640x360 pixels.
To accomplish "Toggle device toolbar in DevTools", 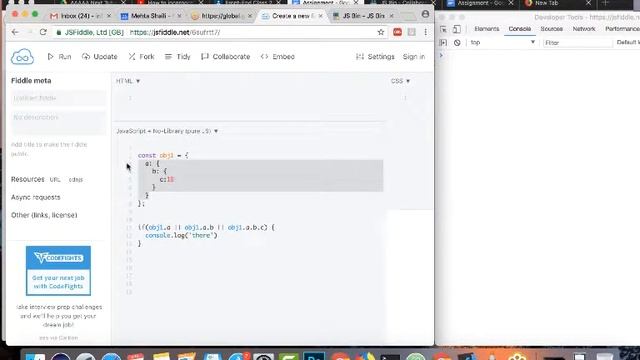I will pos(457,29).
